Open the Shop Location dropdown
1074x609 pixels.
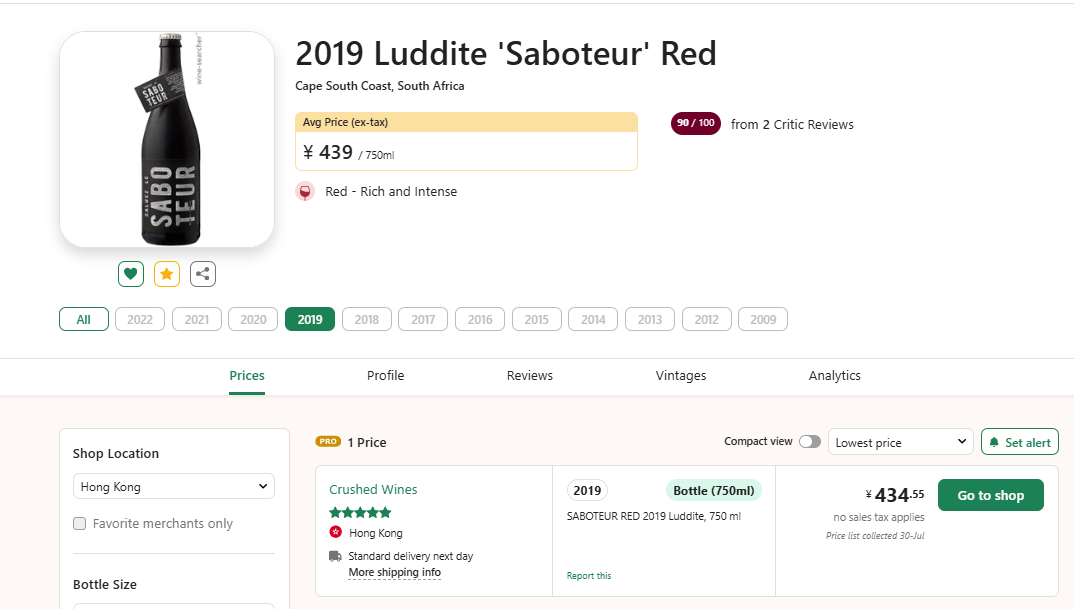point(174,487)
